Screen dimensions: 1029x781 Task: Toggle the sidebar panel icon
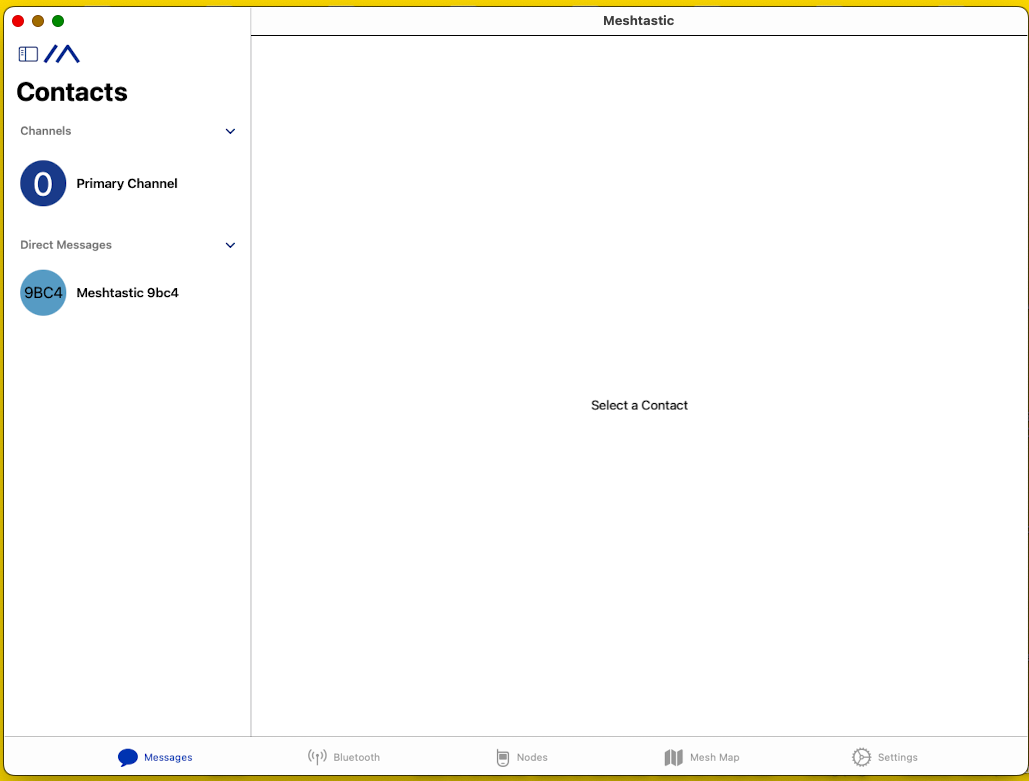coord(28,54)
